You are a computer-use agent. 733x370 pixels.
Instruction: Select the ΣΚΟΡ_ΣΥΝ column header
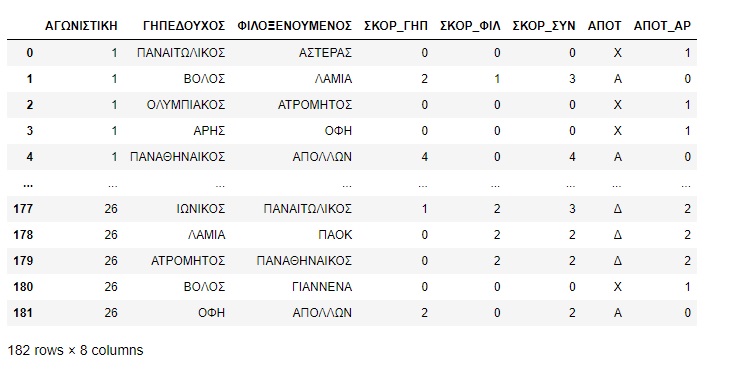click(x=544, y=26)
